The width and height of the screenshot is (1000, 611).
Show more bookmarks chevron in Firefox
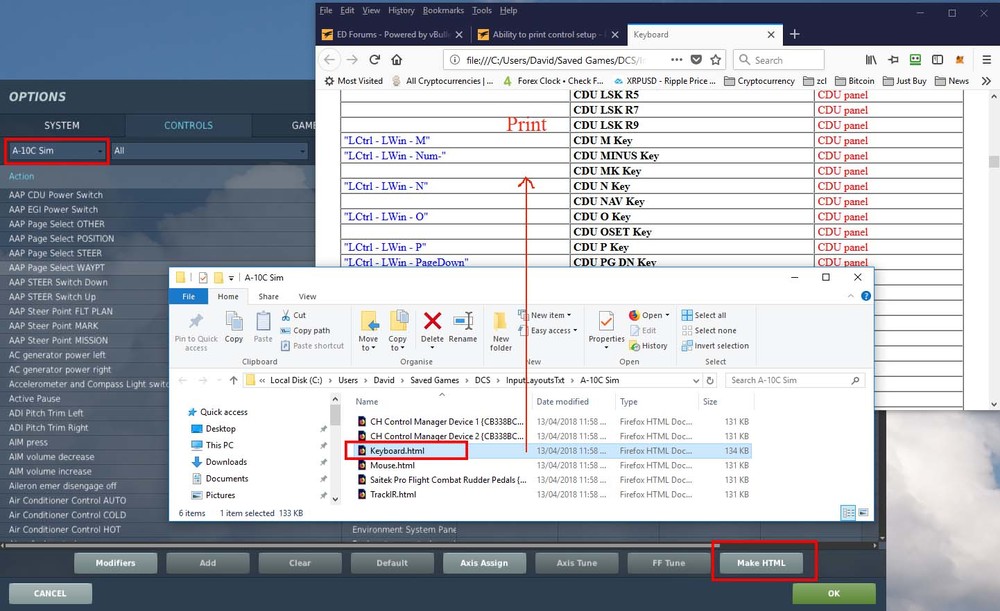click(x=986, y=81)
